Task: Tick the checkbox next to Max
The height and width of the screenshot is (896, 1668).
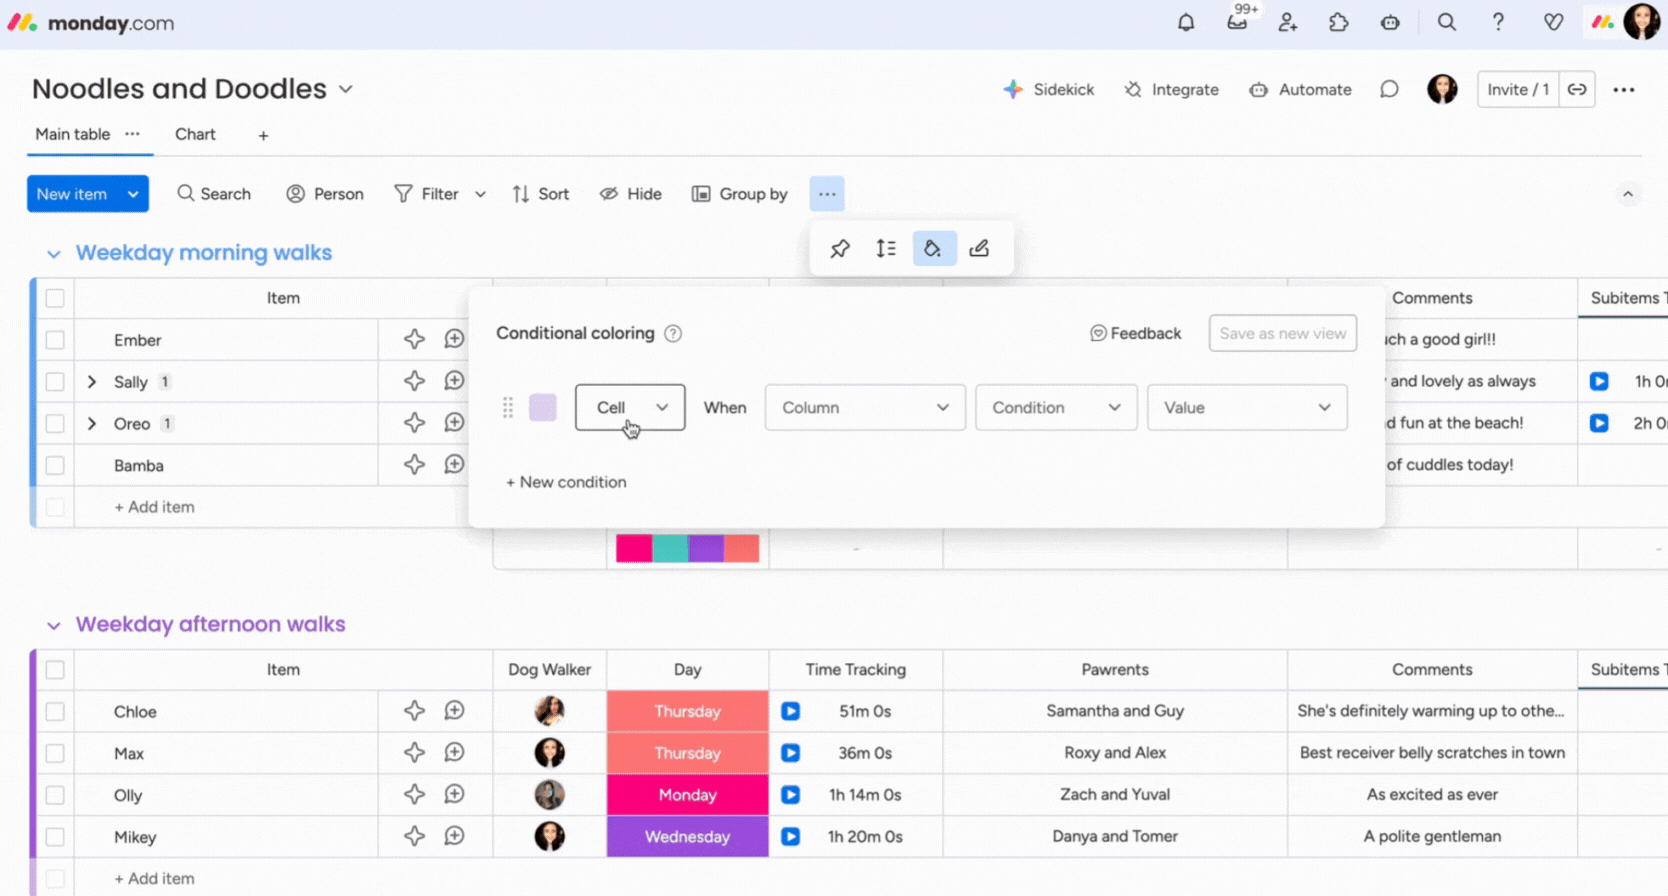Action: (x=55, y=753)
